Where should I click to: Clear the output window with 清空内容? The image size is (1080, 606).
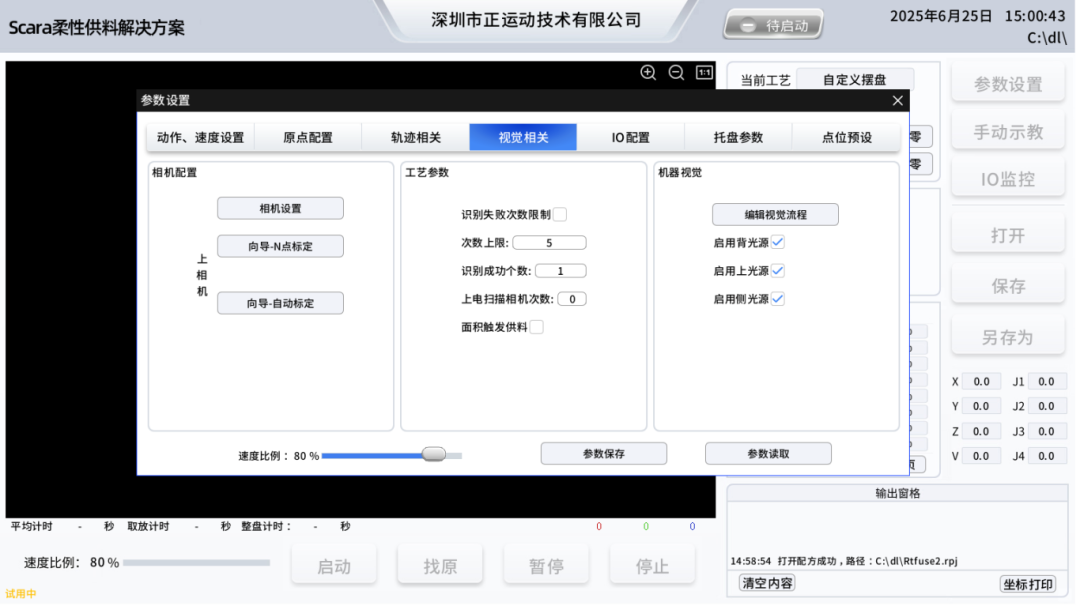click(766, 582)
